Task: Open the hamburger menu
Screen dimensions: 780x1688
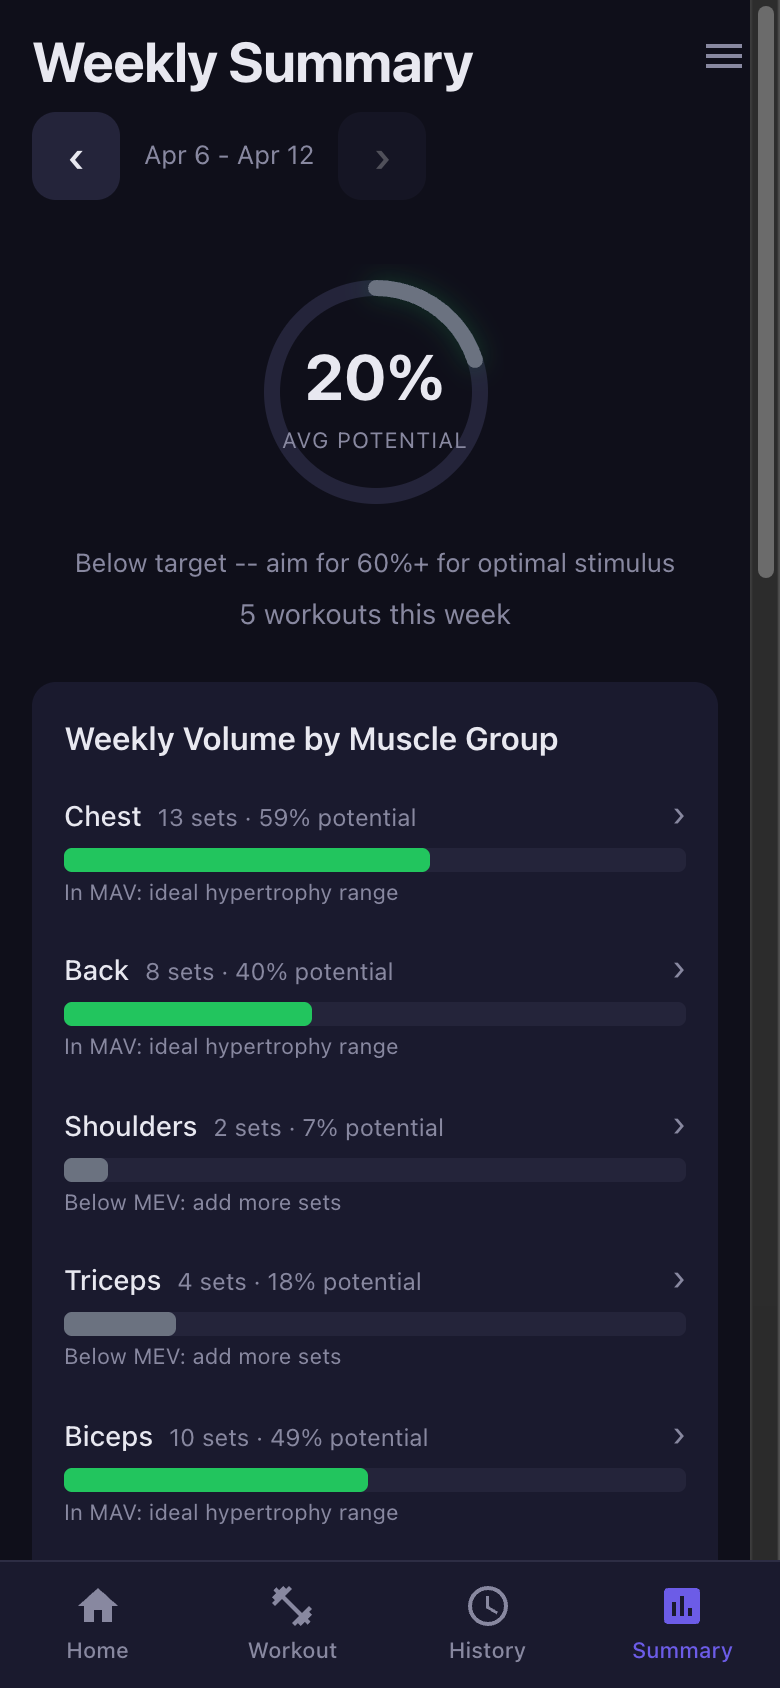Action: click(x=723, y=57)
